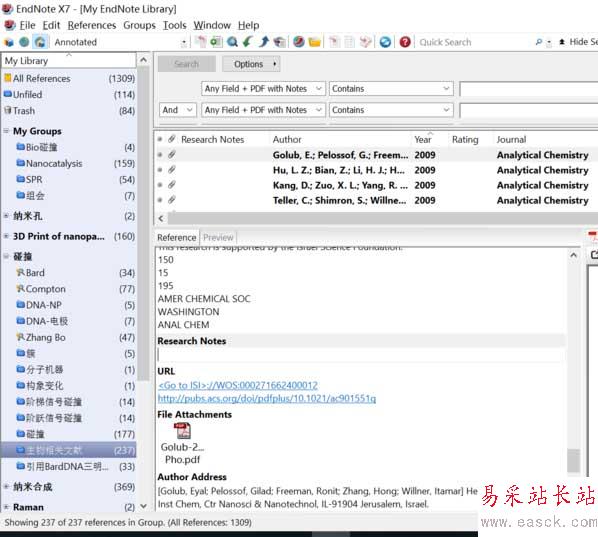Click the groups panel vertical scrollbar thumb
The width and height of the screenshot is (598, 537).
[143, 224]
